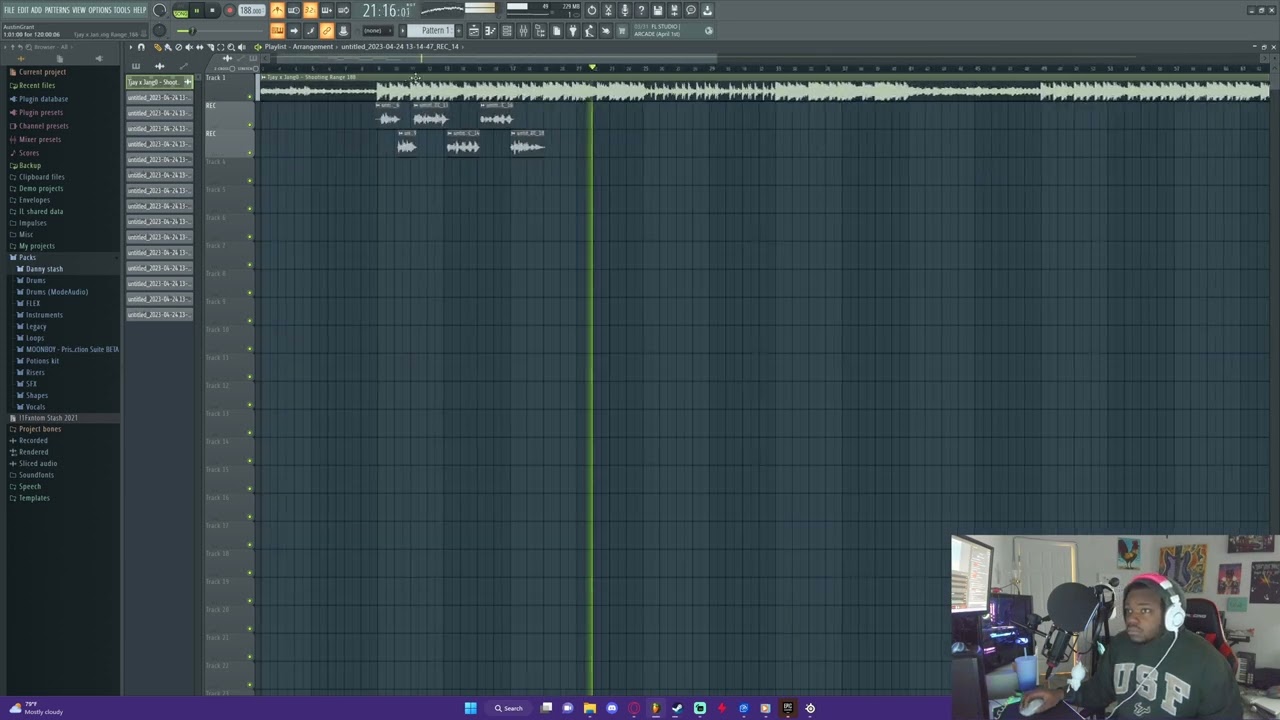Adjust the master pitch knob

pyautogui.click(x=159, y=30)
